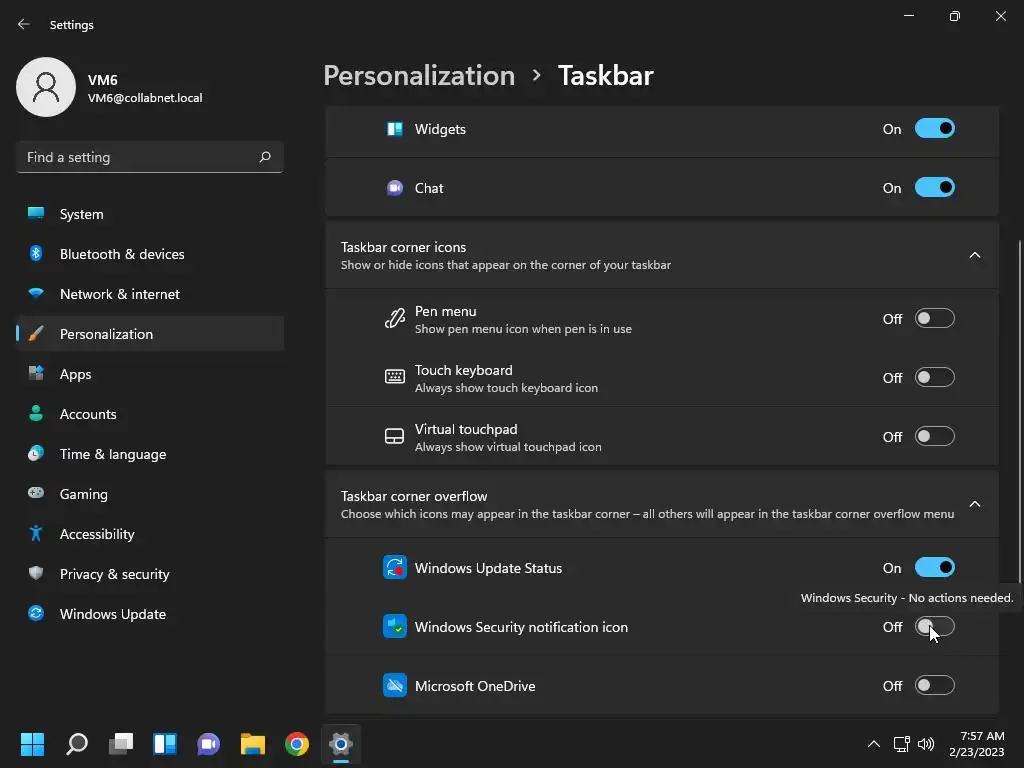
Task: Enable the Touch keyboard toggle
Action: tap(935, 377)
